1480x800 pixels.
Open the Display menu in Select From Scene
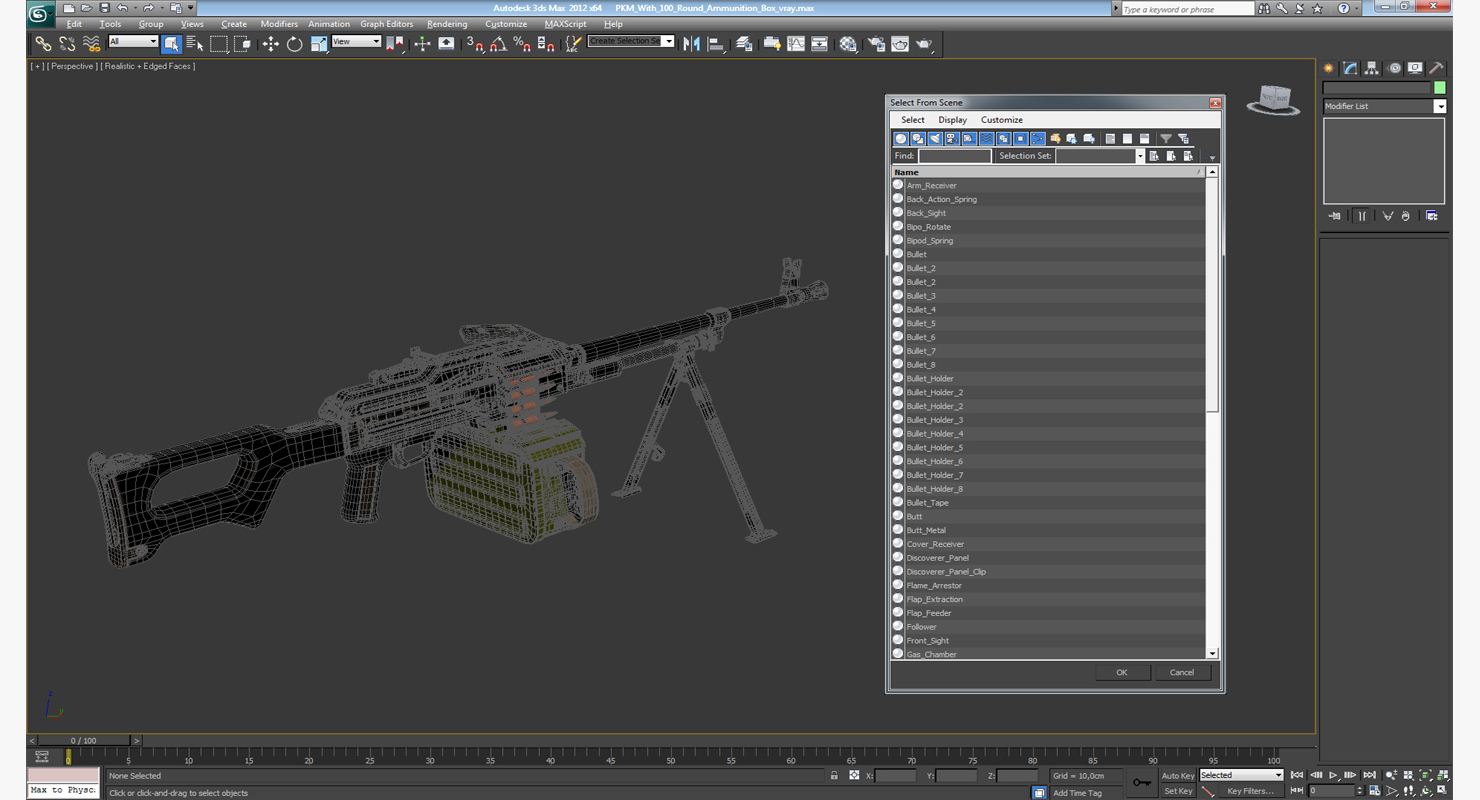(x=952, y=120)
